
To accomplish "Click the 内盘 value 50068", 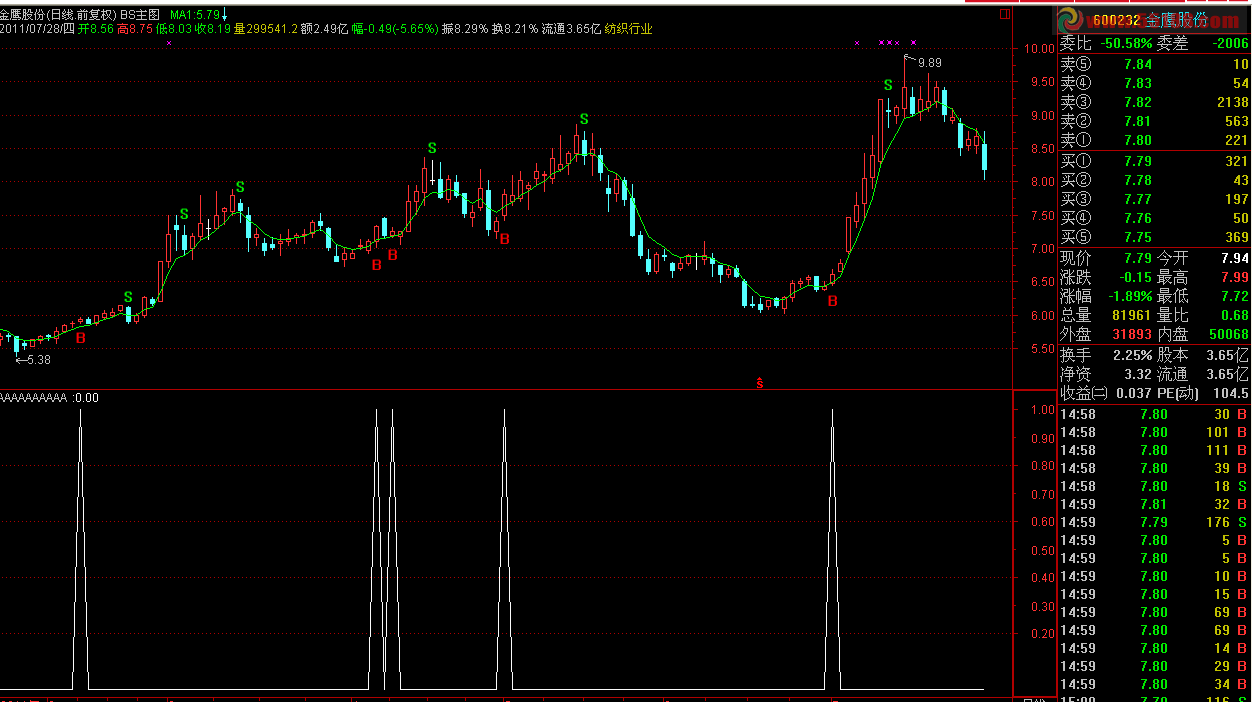I will tap(1228, 334).
